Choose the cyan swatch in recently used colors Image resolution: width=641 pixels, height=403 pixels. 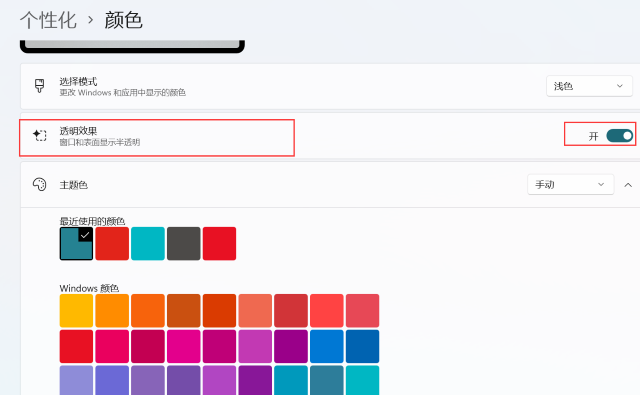pos(148,243)
